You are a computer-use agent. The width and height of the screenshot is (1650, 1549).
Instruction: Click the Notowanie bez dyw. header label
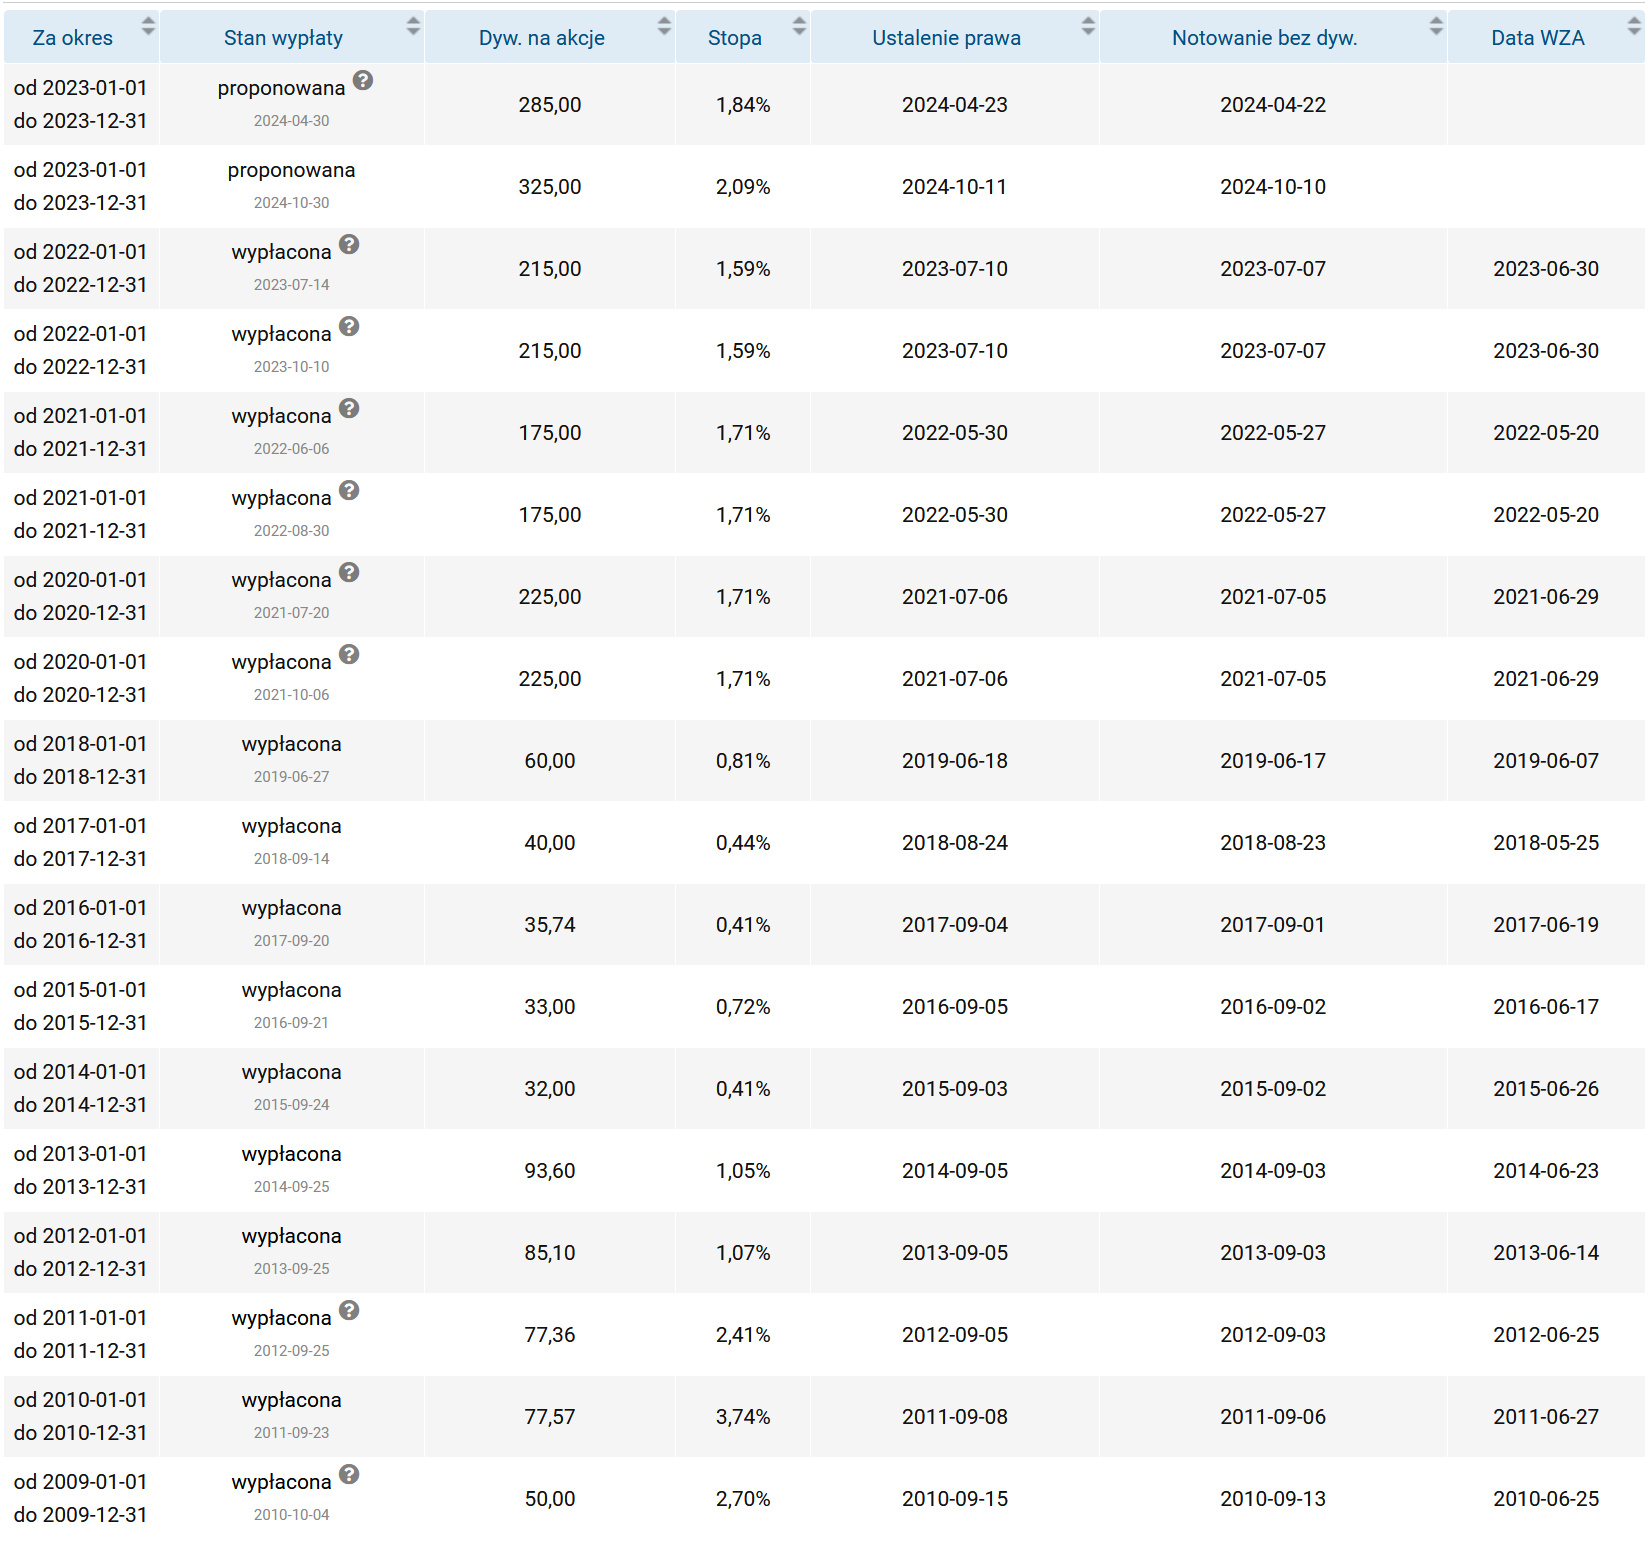point(1265,38)
